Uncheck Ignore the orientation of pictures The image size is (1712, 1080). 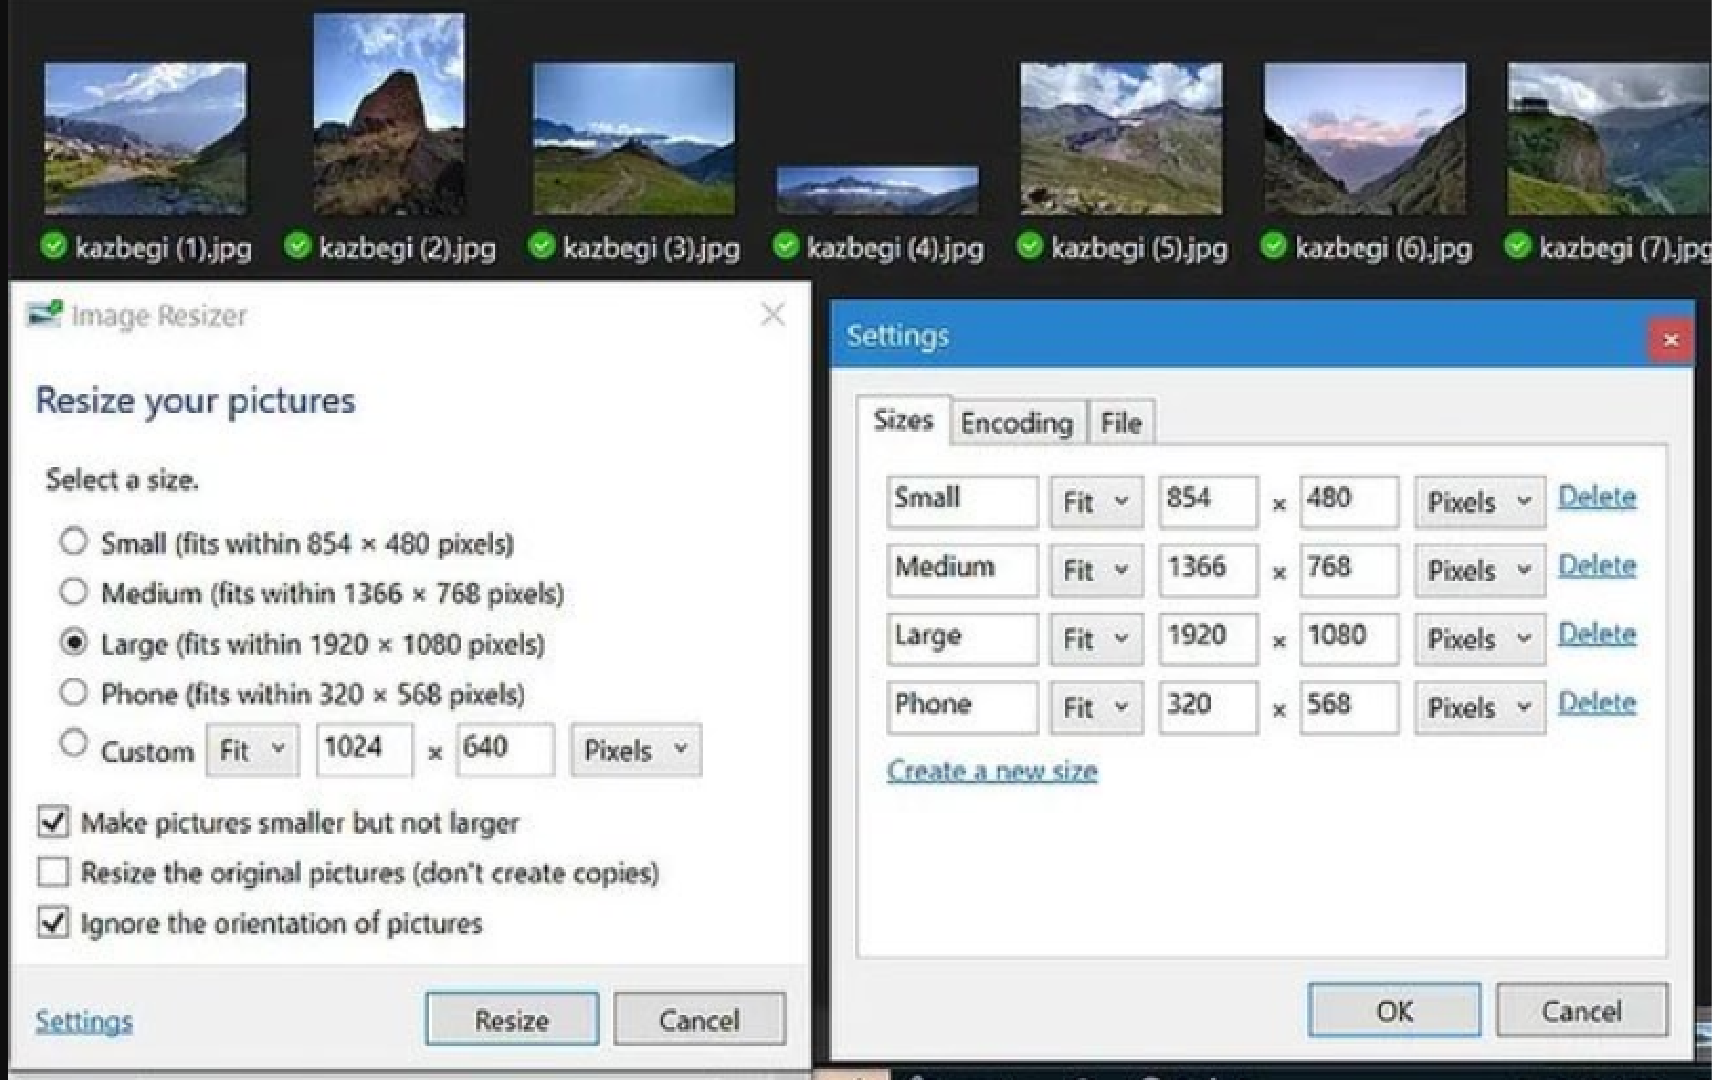(54, 922)
